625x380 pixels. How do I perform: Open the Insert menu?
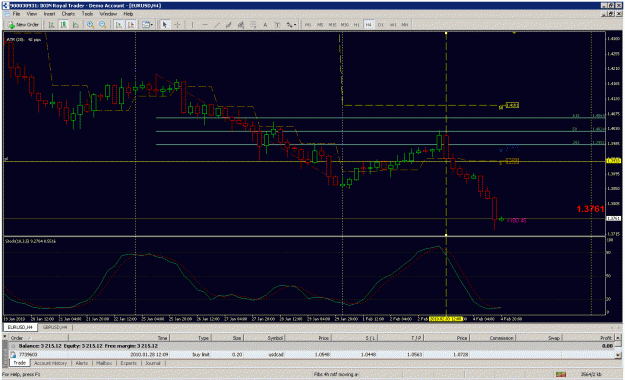[49, 14]
